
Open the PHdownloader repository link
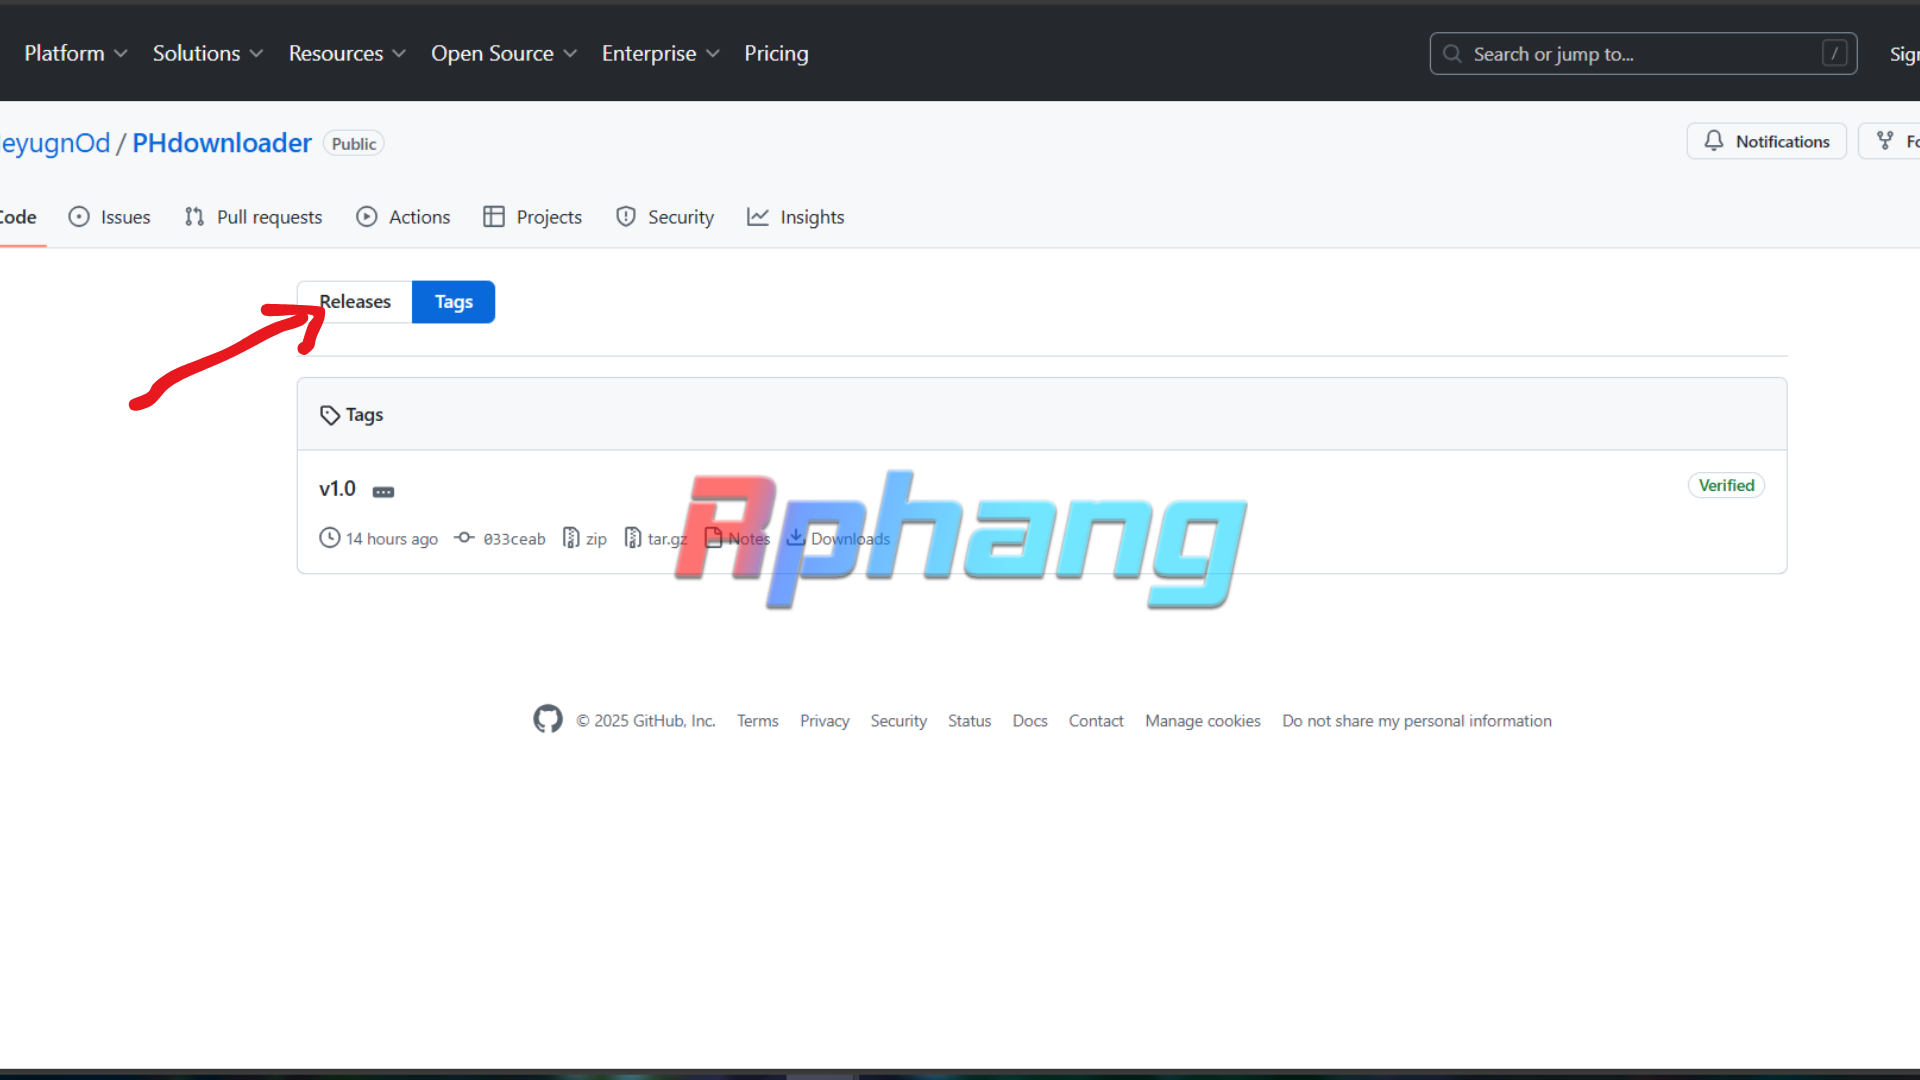pos(222,144)
